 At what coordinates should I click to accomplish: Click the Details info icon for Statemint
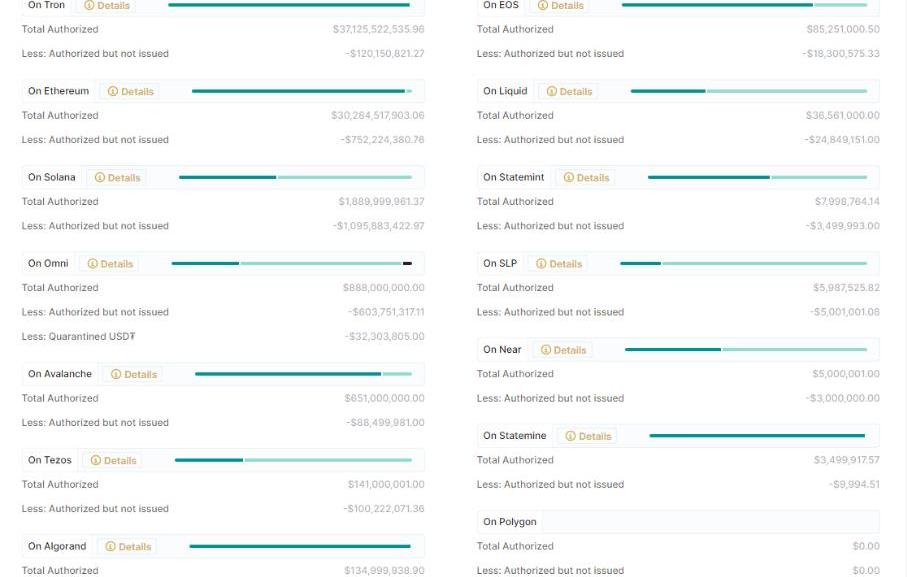(569, 177)
